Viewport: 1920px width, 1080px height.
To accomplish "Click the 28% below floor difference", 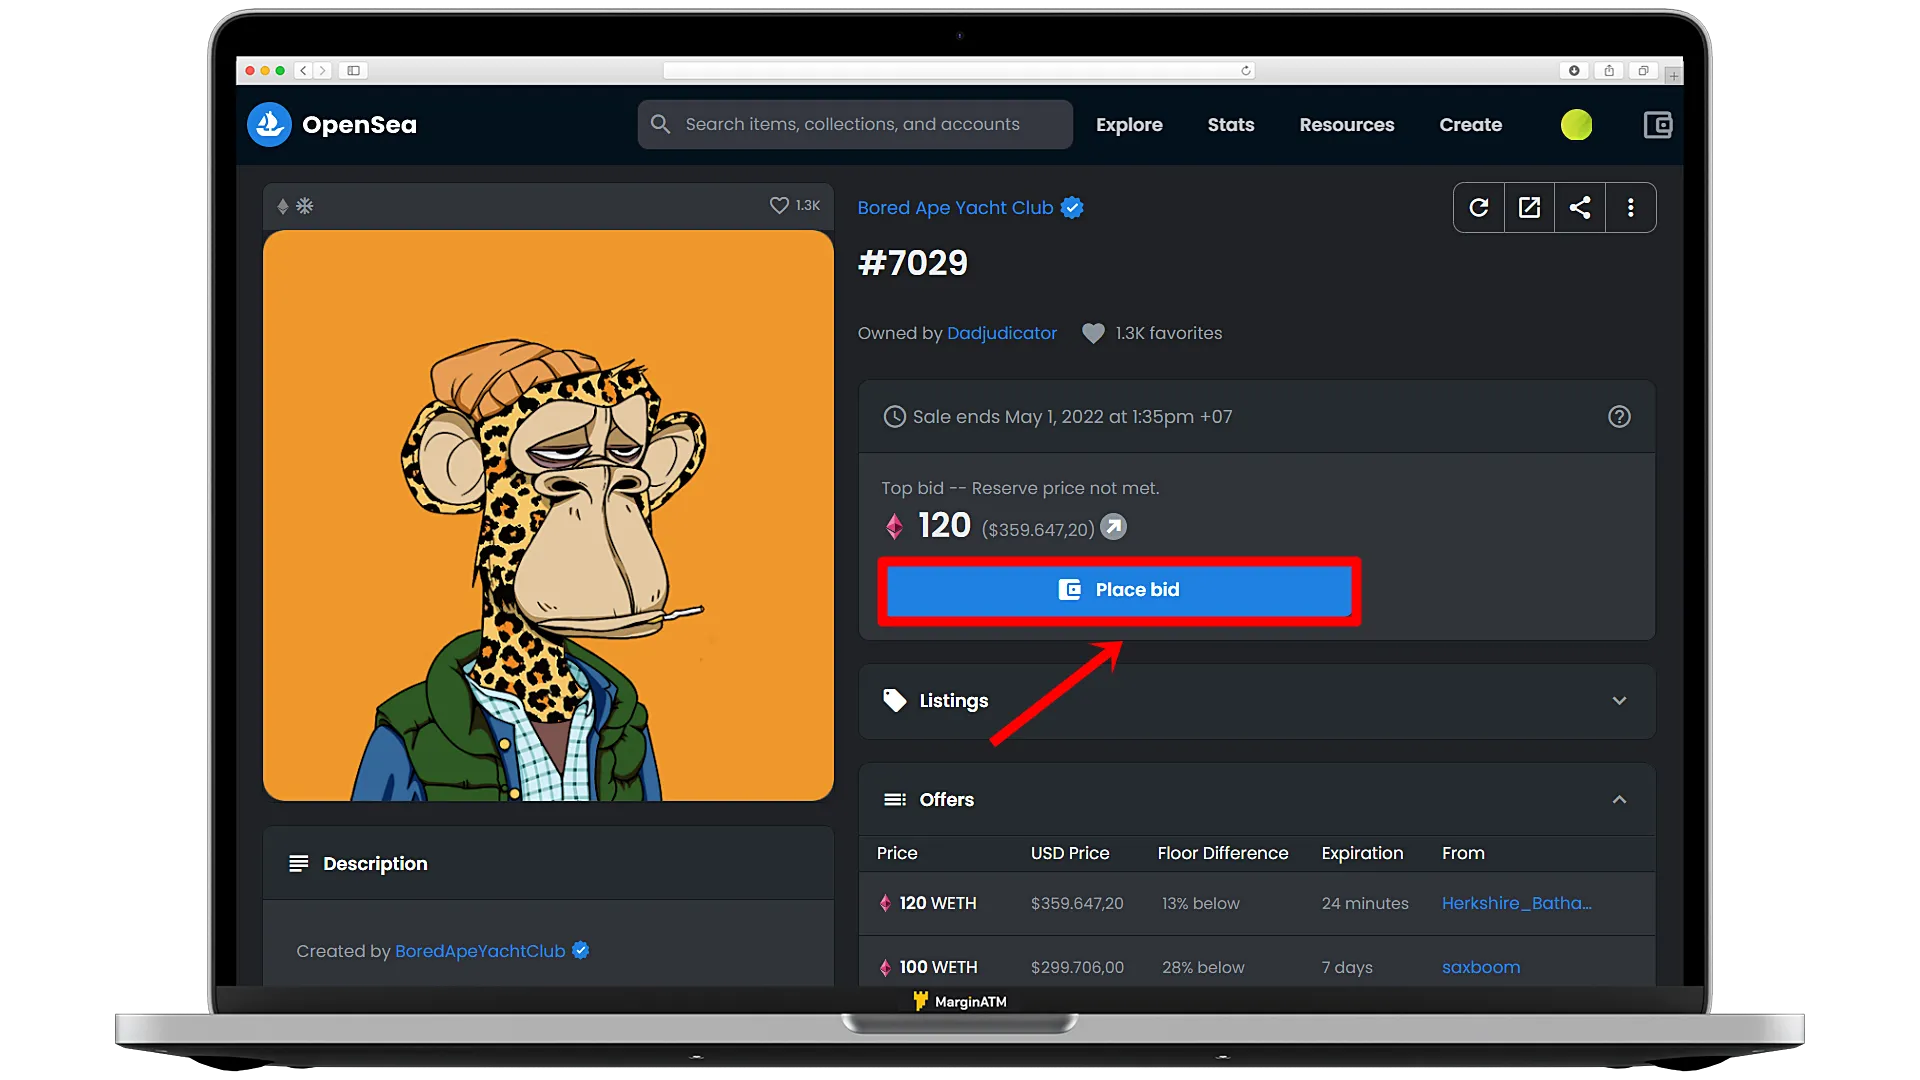I will (x=1203, y=967).
